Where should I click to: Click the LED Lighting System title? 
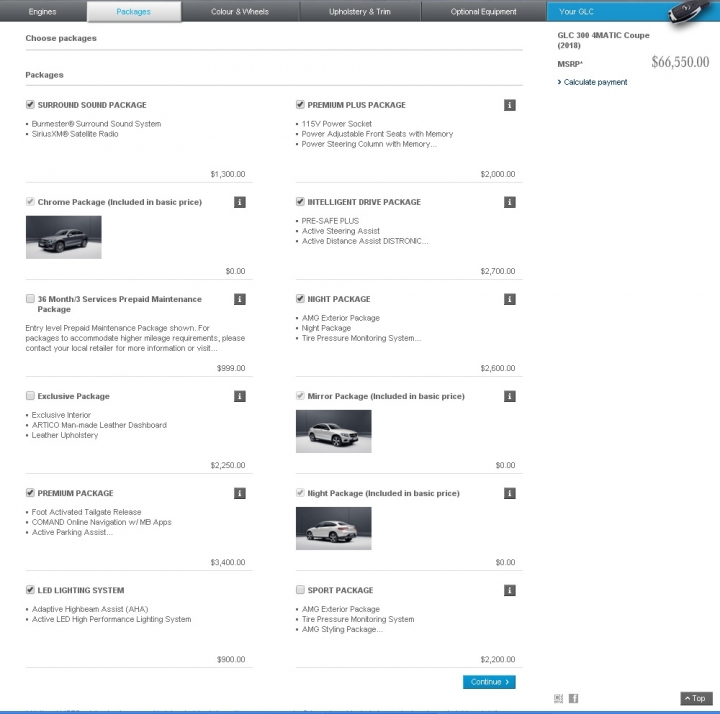[x=81, y=590]
